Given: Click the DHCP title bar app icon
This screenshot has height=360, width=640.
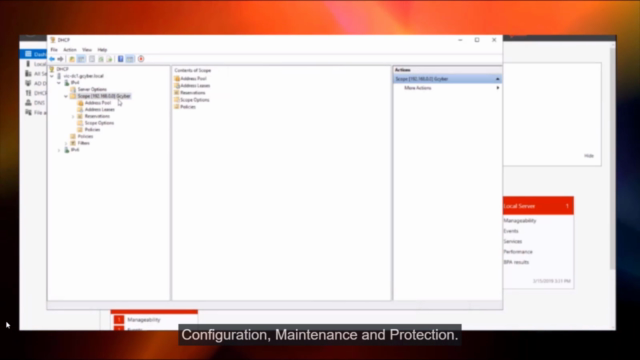Looking at the screenshot, I should [53, 40].
